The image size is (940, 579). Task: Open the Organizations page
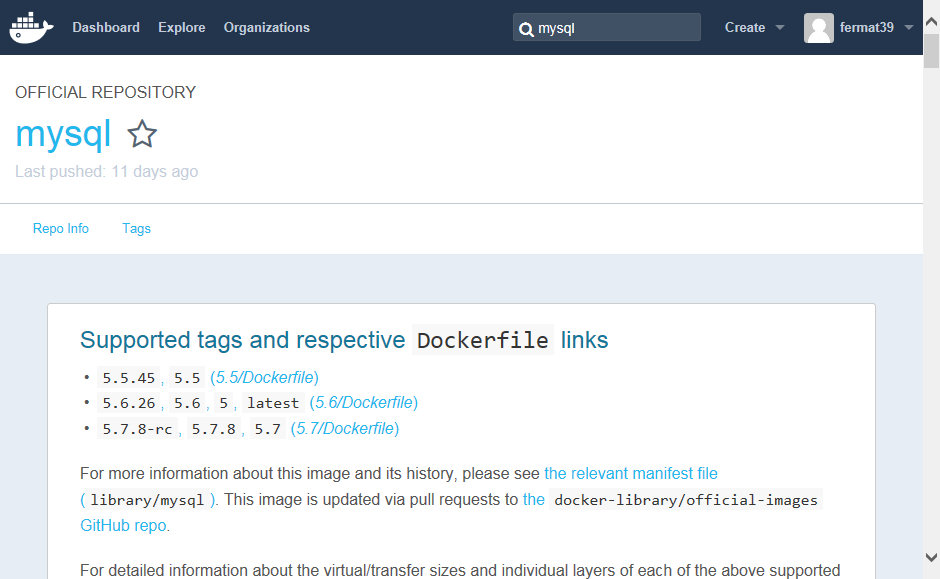click(267, 28)
